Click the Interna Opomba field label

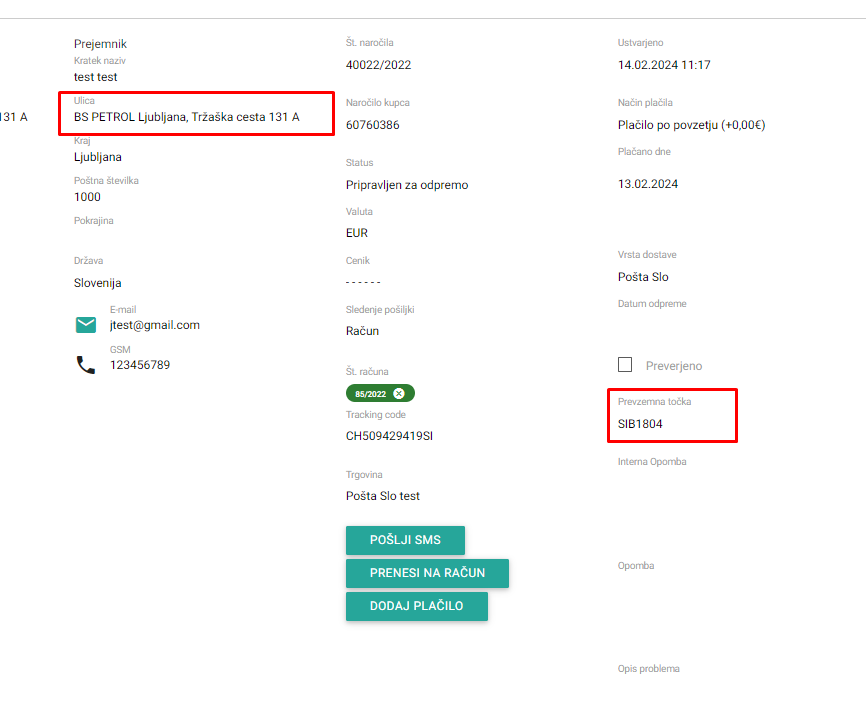(652, 462)
